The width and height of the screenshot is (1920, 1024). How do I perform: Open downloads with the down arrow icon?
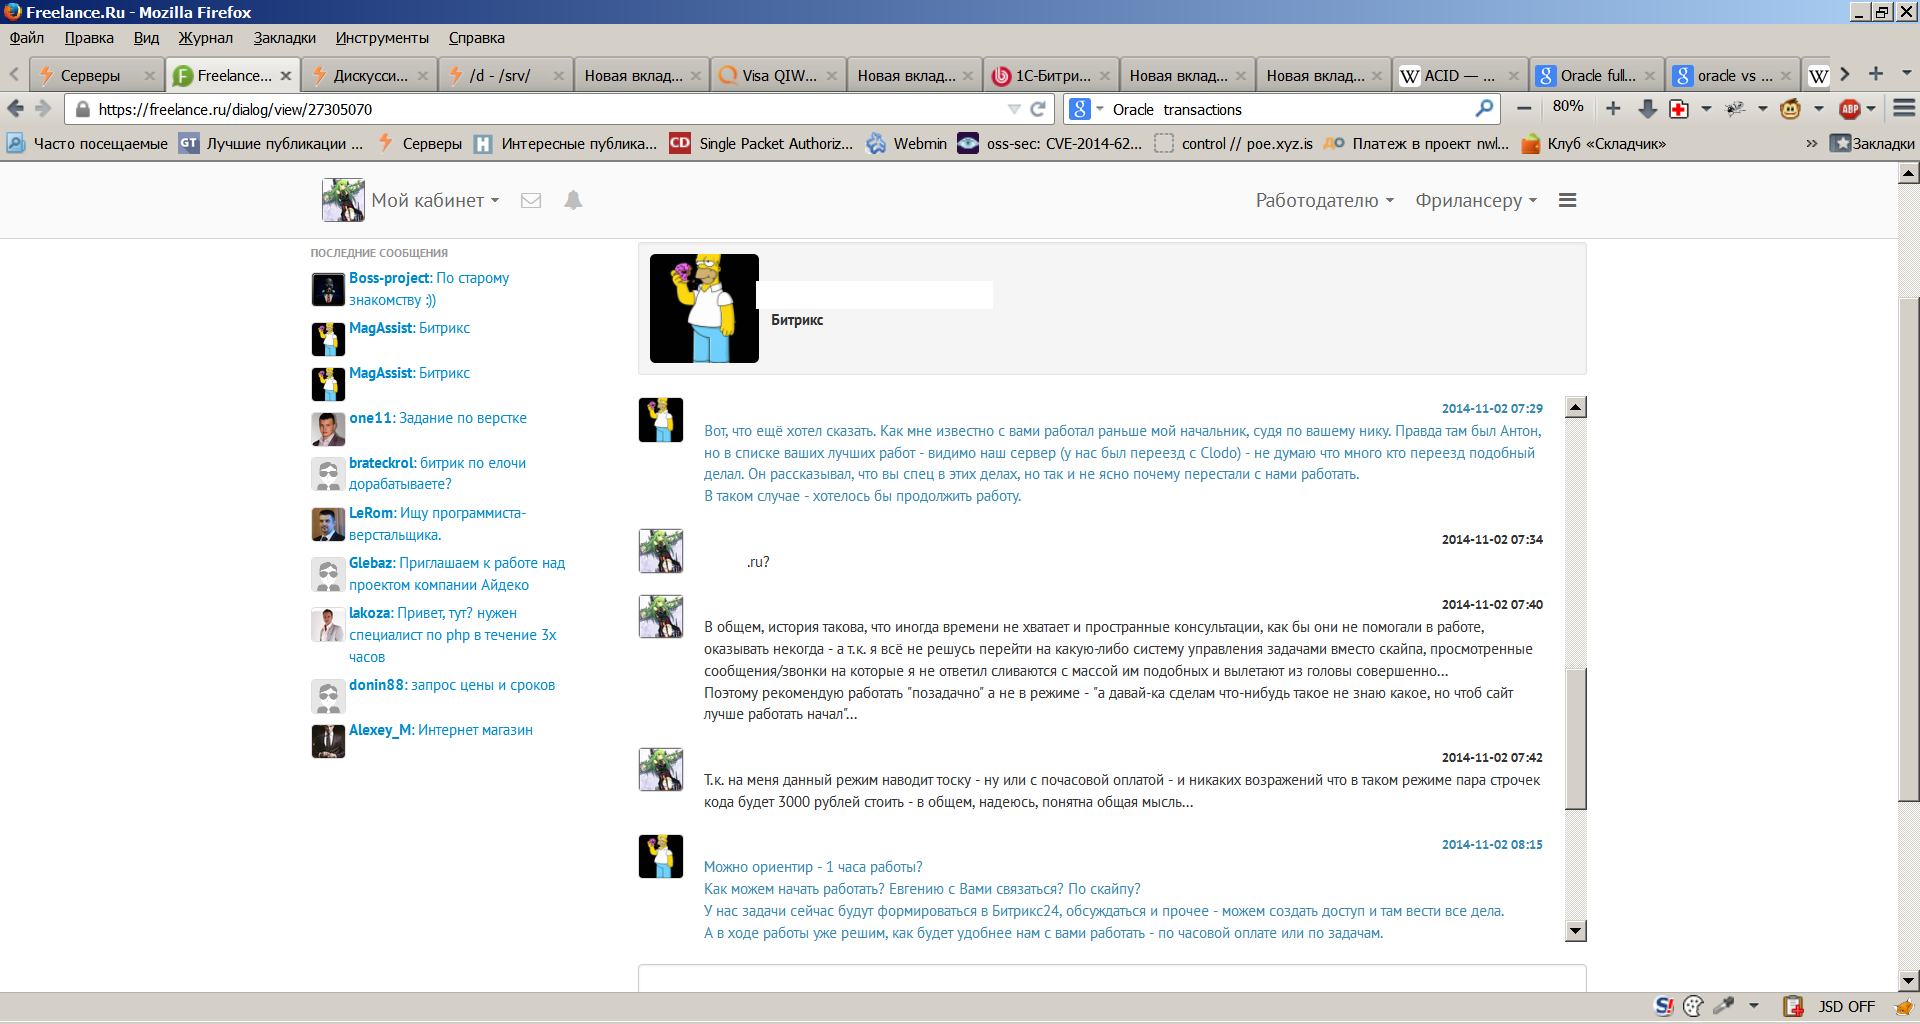[1648, 108]
